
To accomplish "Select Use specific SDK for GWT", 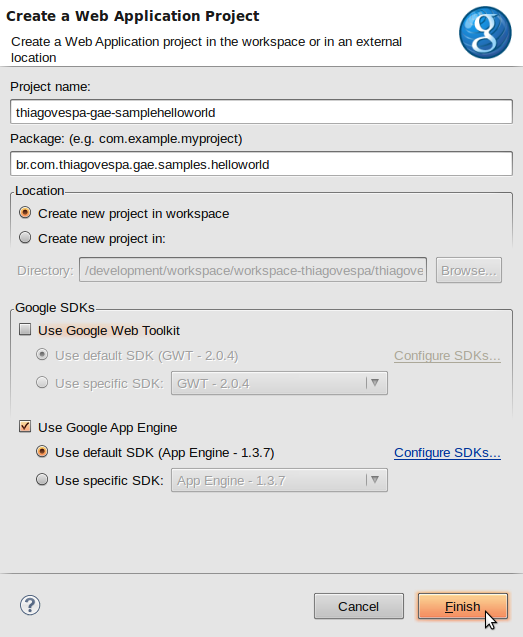I will [42, 382].
